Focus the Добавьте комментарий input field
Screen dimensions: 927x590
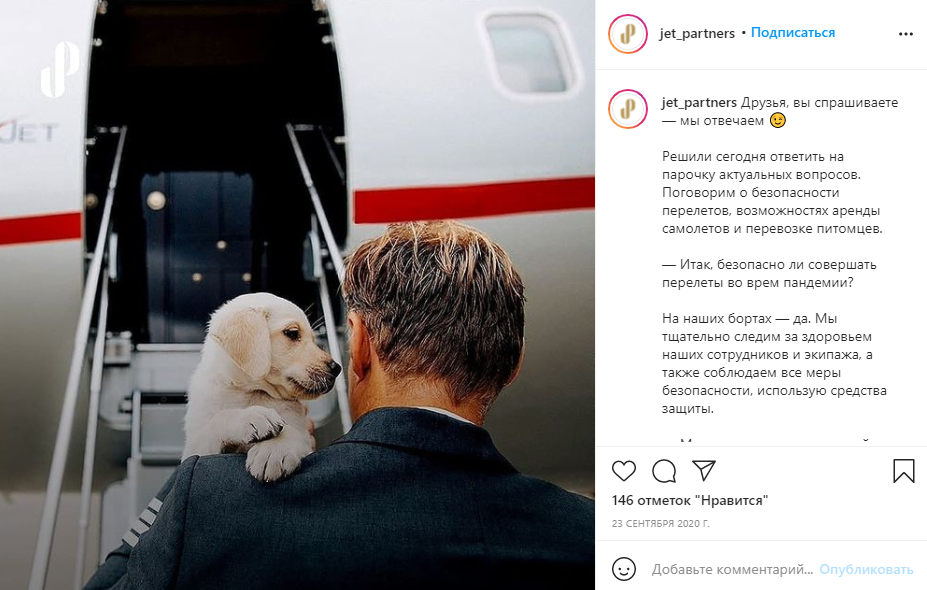[732, 569]
